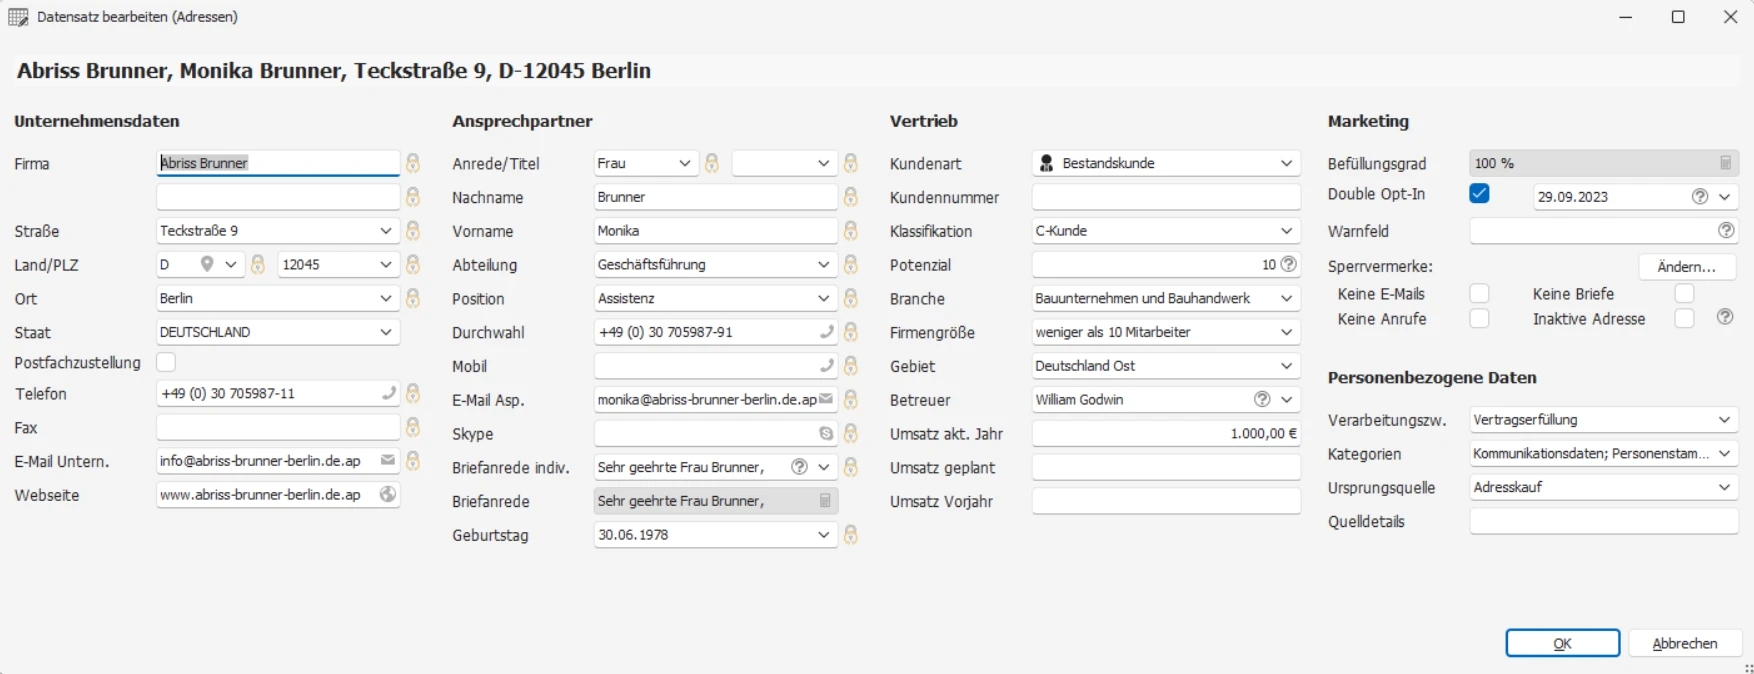
Task: Toggle the Postfachzustellung checkbox
Action: [x=166, y=362]
